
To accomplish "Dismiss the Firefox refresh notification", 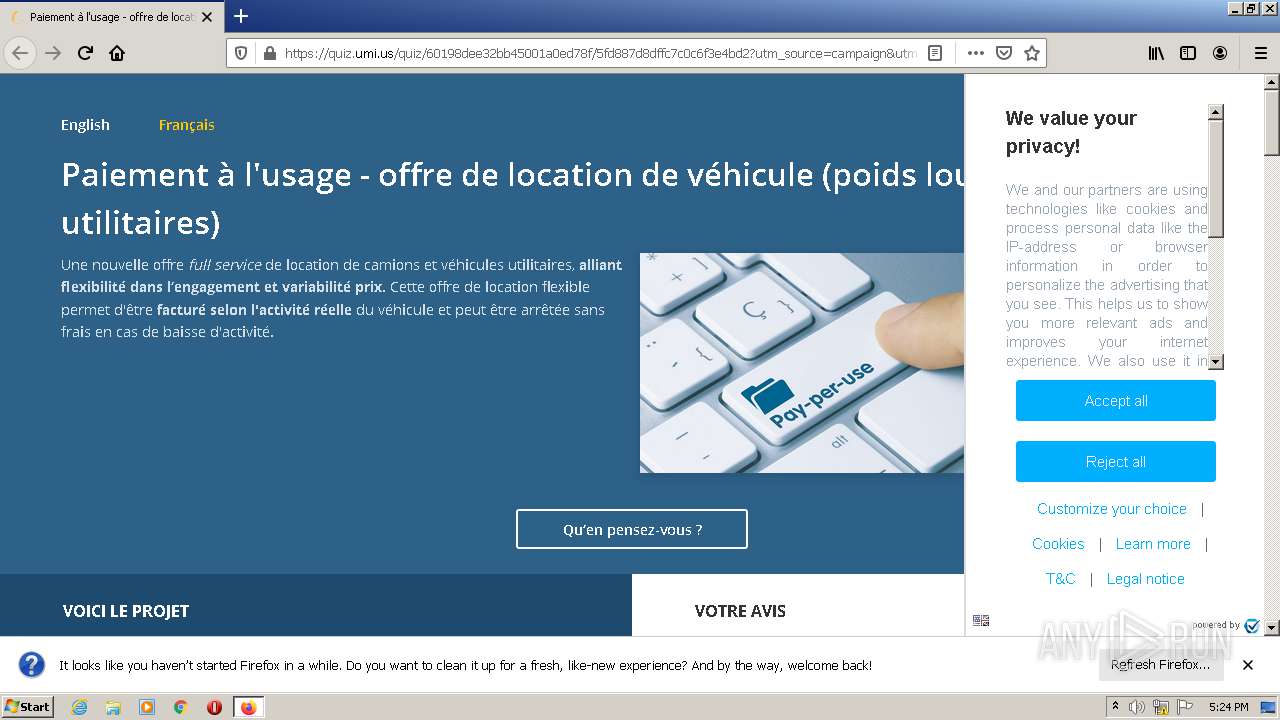I will (x=1248, y=665).
